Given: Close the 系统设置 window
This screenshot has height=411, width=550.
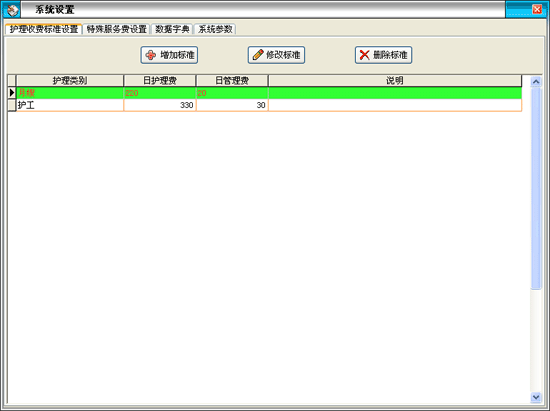Looking at the screenshot, I should pos(537,9).
